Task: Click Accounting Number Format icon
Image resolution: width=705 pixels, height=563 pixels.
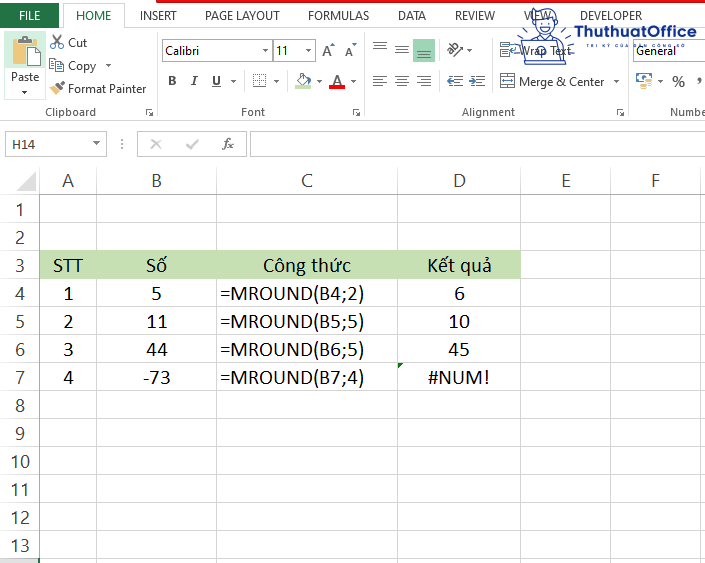Action: pyautogui.click(x=644, y=81)
